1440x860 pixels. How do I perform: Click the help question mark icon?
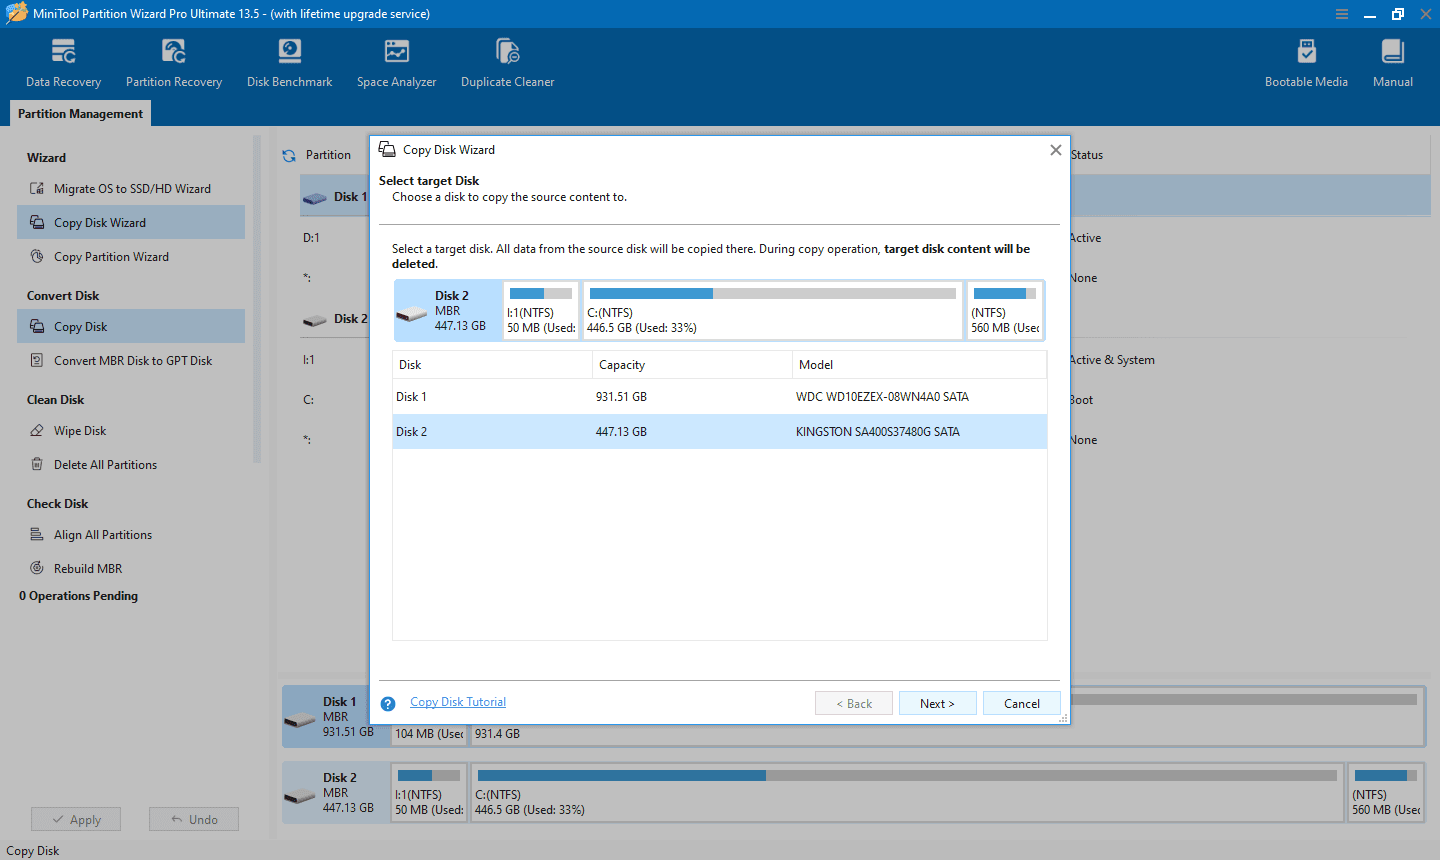388,703
